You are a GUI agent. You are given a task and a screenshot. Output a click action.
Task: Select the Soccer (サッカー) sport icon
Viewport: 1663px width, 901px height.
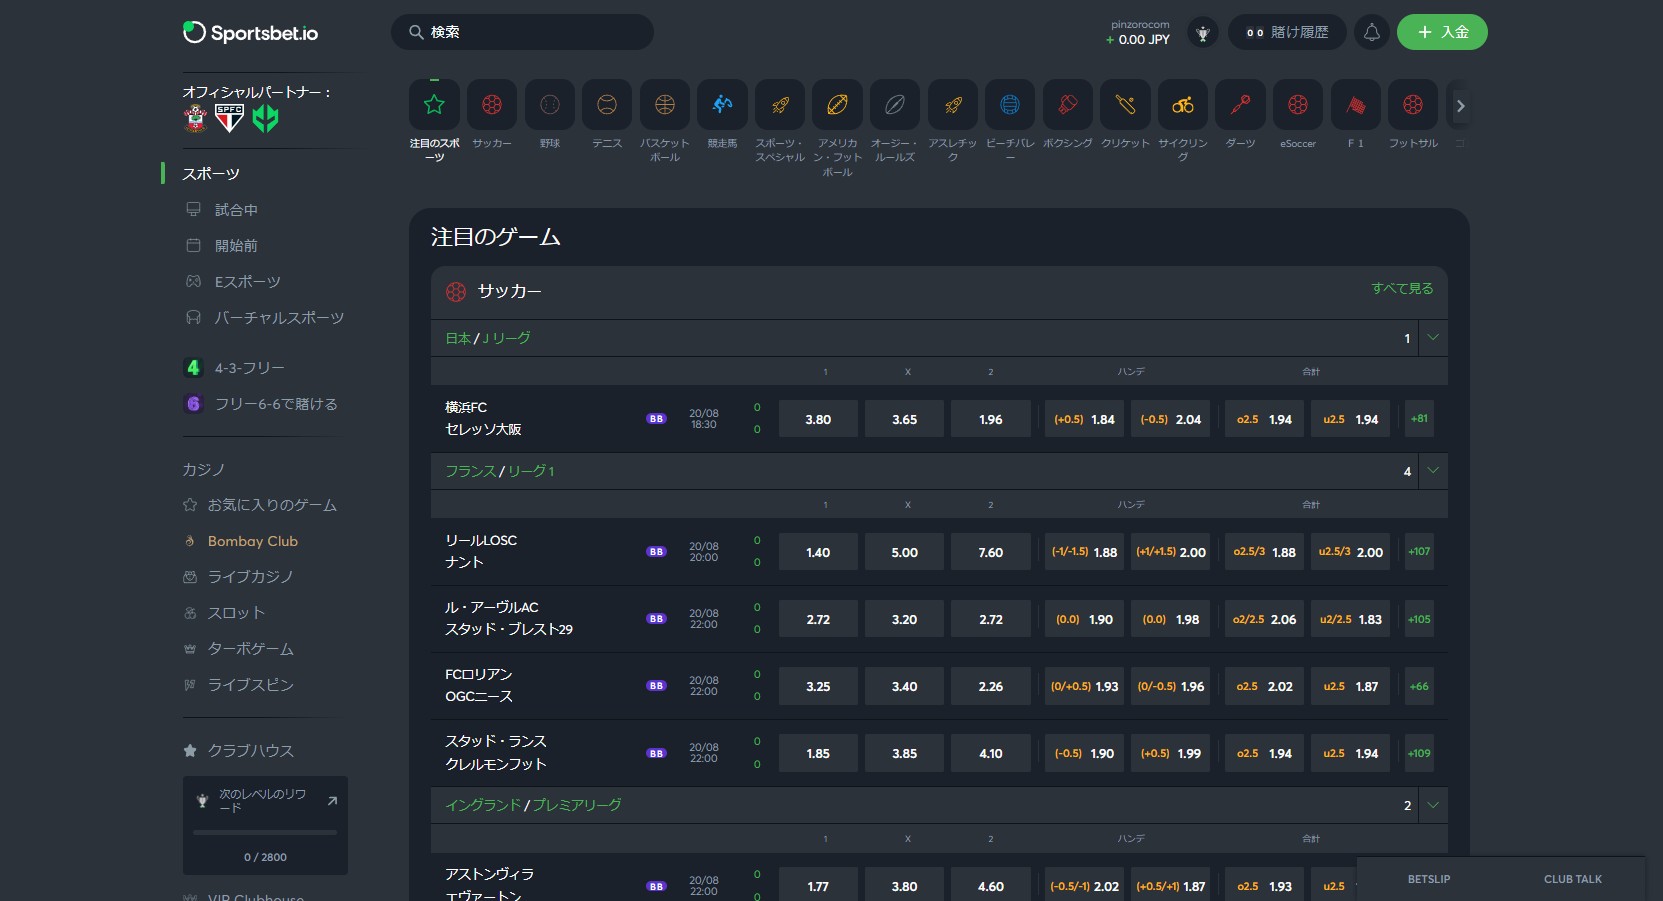492,105
